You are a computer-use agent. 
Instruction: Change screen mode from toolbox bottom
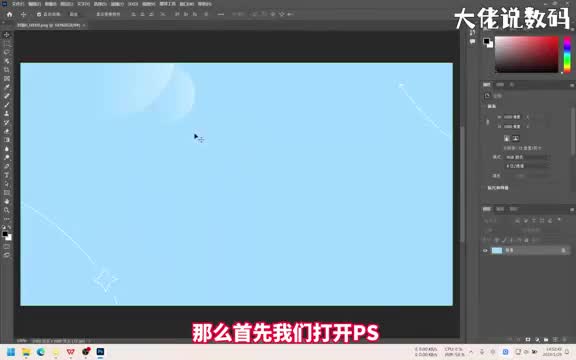(7, 255)
